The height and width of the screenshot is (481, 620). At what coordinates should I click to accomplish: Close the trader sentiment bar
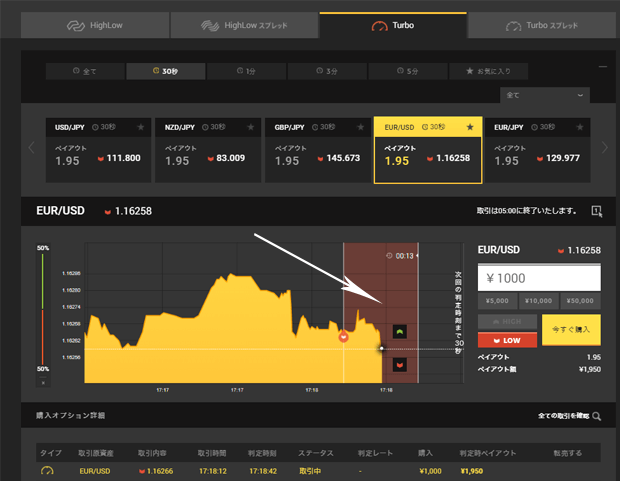(43, 383)
